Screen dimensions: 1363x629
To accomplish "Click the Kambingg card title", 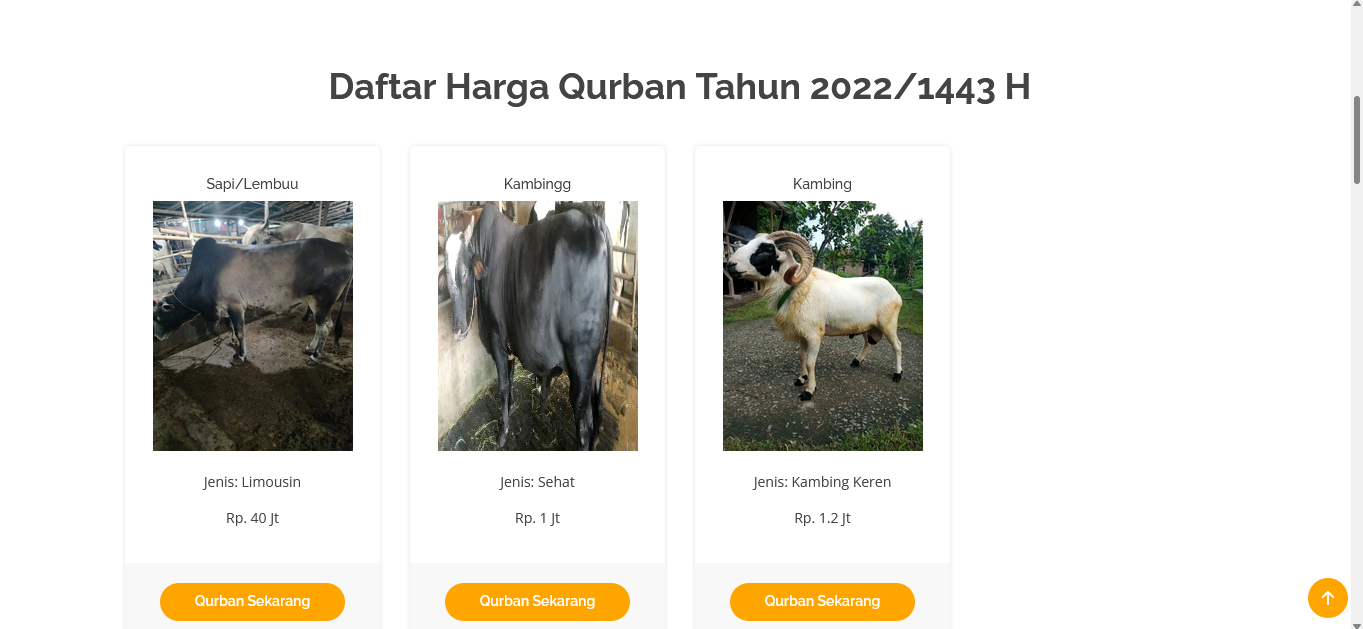I will (537, 184).
